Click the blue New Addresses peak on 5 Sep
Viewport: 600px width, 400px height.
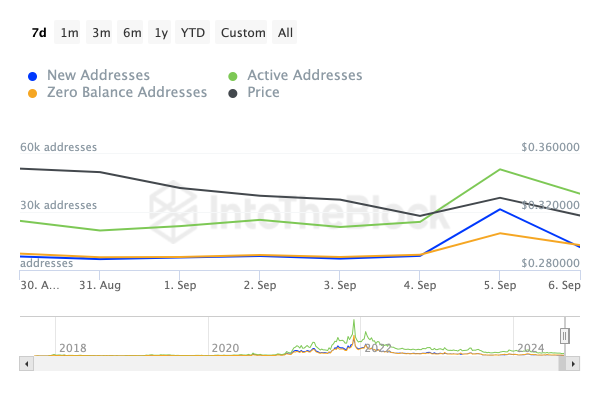(x=499, y=209)
